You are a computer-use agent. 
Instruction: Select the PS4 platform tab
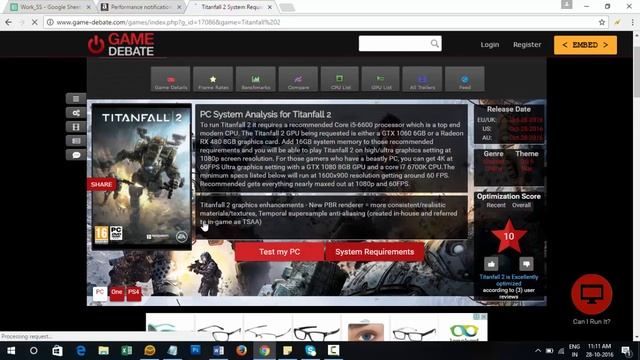coord(133,293)
